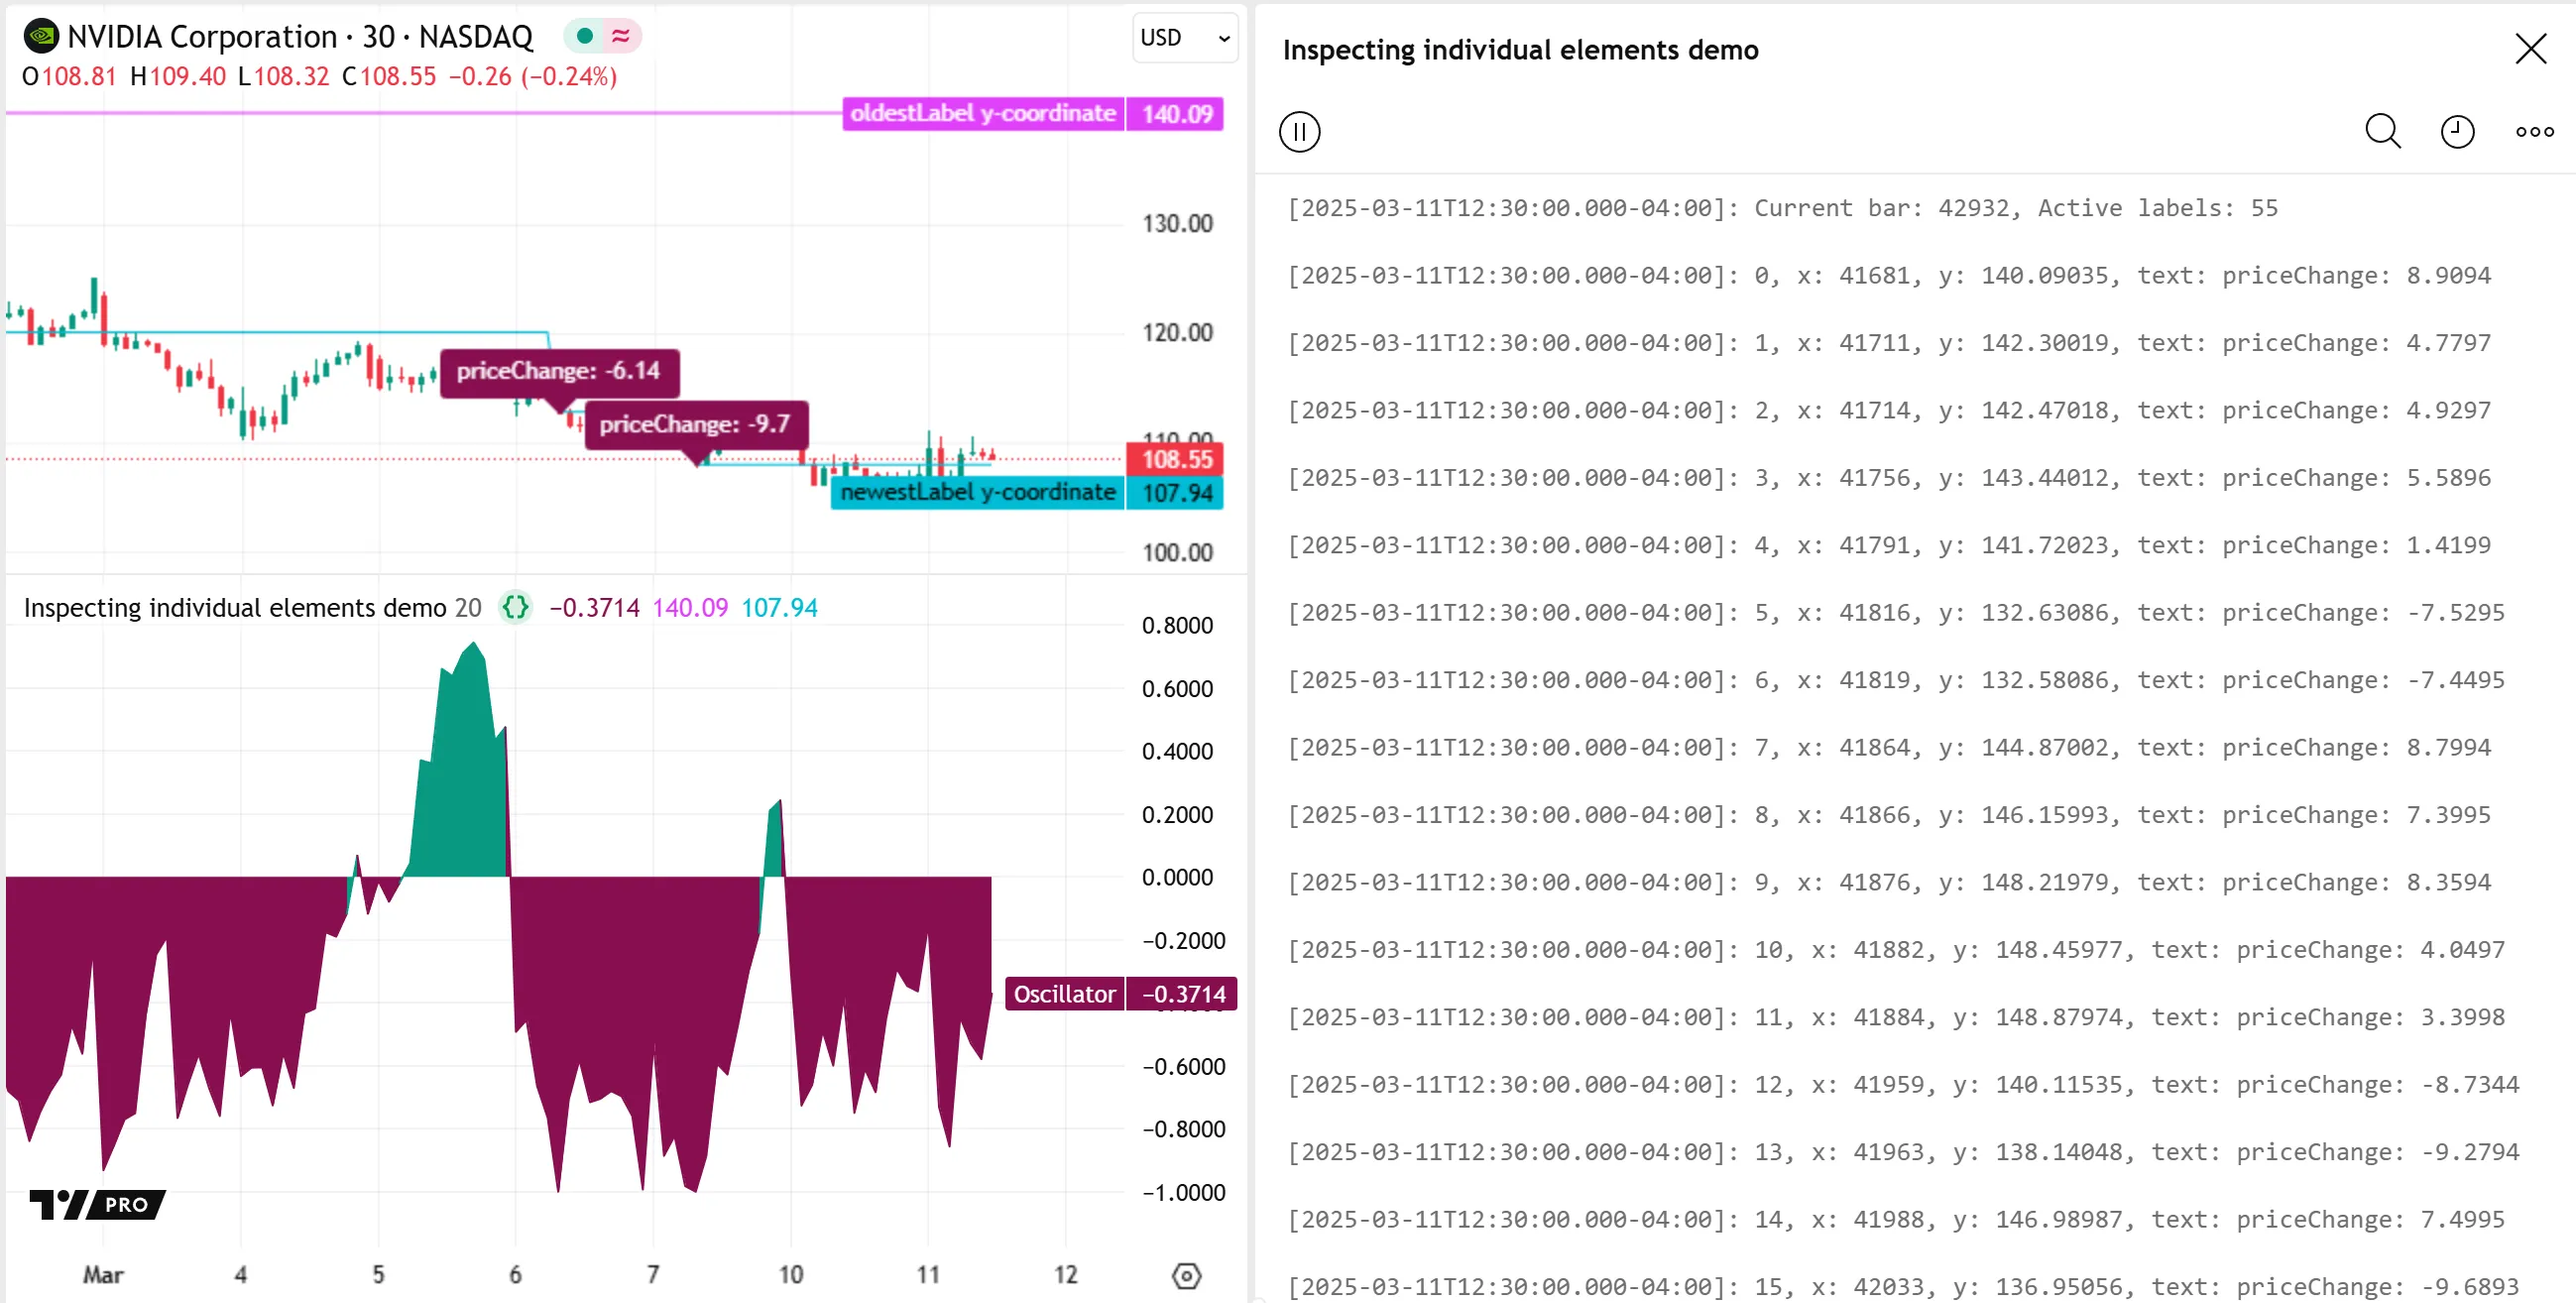Open chart time axis settings gear
The image size is (2576, 1303).
coord(1186,1275)
